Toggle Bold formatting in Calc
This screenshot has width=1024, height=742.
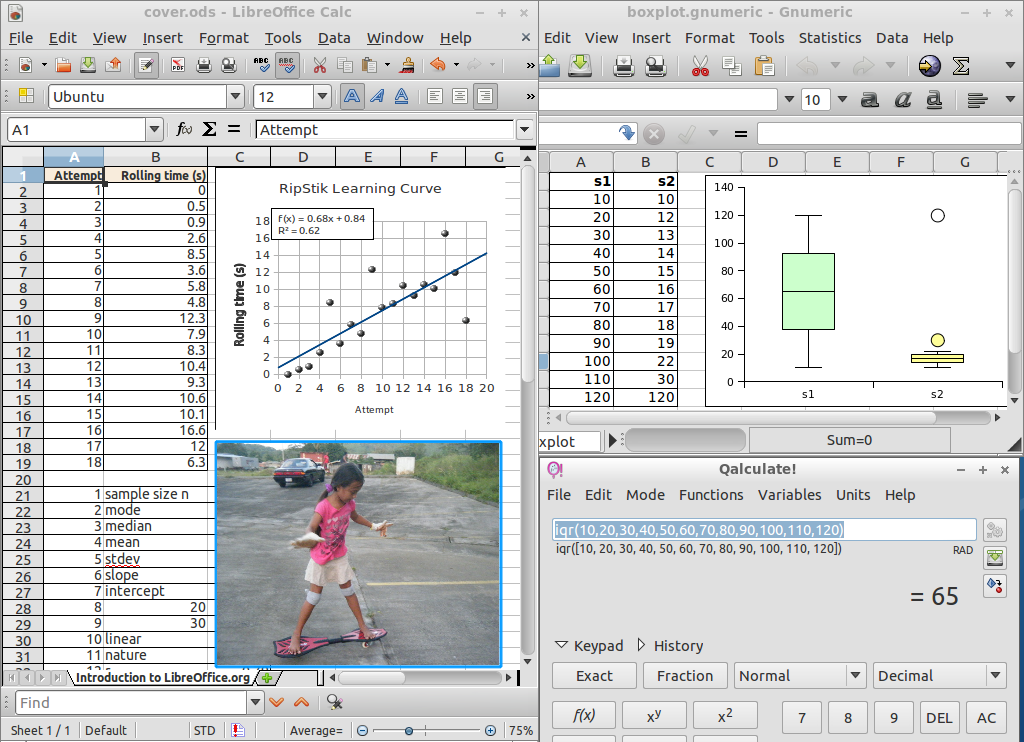coord(351,97)
